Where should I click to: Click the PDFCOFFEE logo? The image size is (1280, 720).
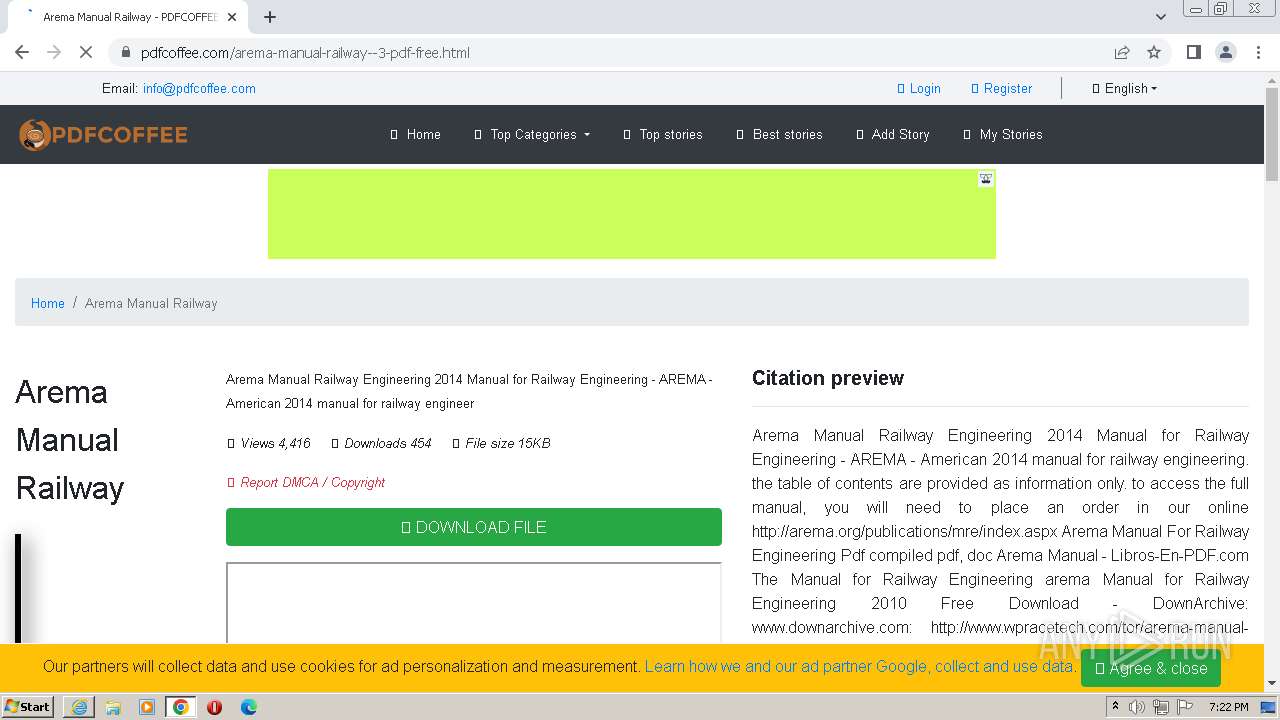click(x=103, y=134)
